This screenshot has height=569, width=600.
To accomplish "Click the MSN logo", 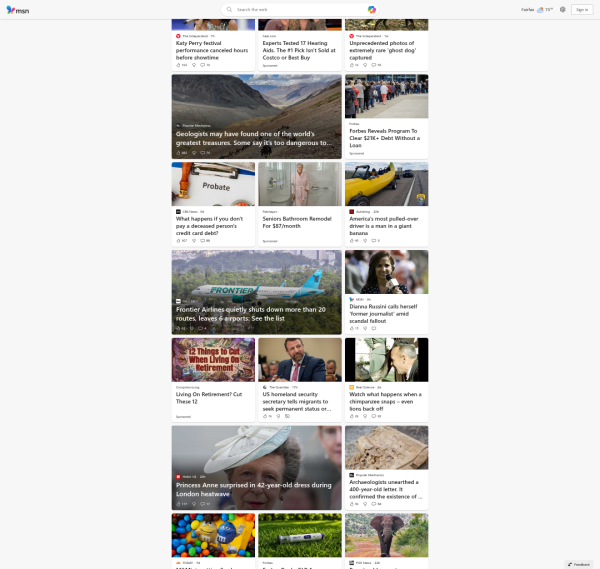I will [18, 10].
